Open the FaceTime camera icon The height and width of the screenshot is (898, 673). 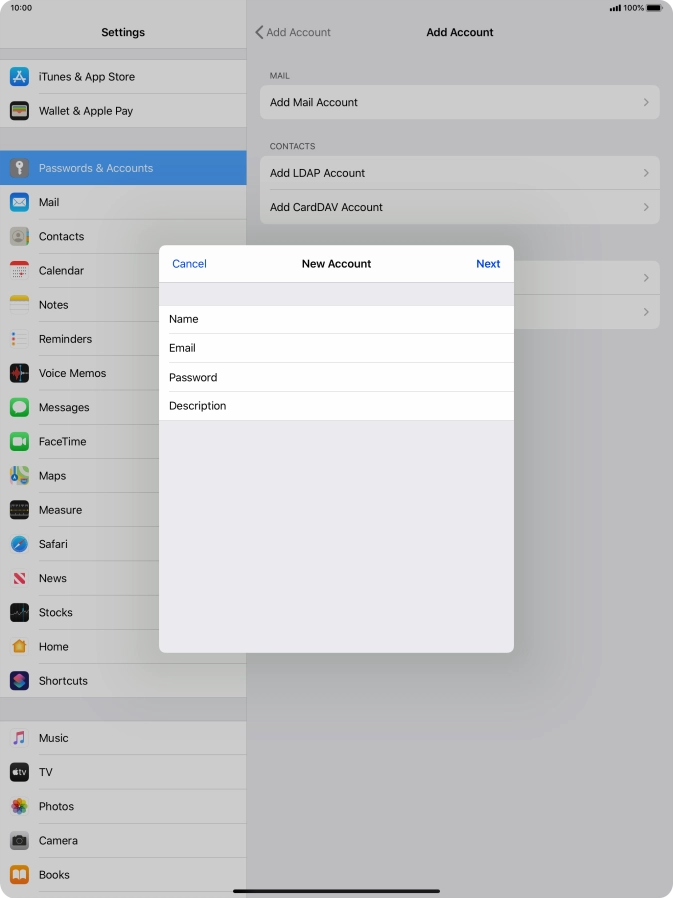[x=19, y=442]
